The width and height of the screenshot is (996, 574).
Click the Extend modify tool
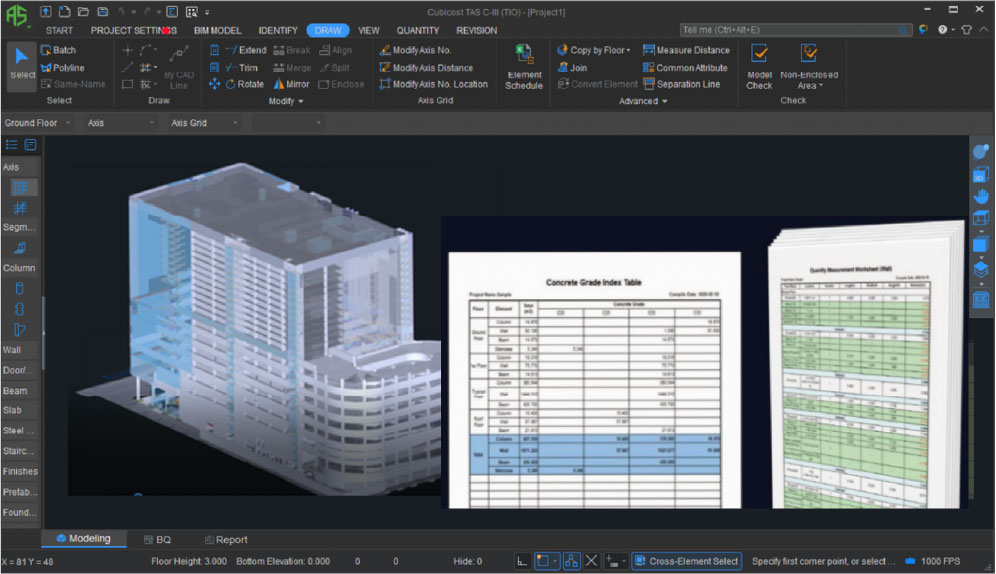pyautogui.click(x=246, y=50)
